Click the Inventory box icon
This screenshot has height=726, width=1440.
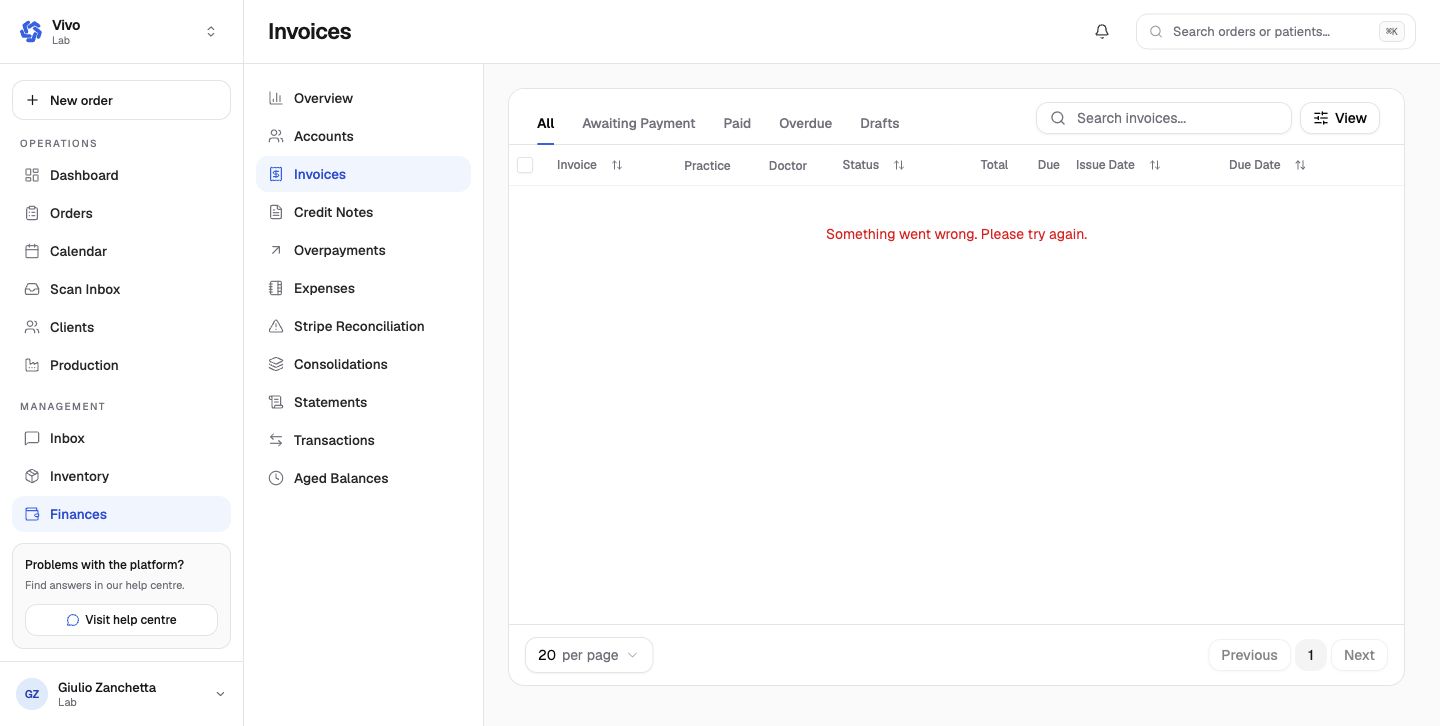(x=32, y=476)
